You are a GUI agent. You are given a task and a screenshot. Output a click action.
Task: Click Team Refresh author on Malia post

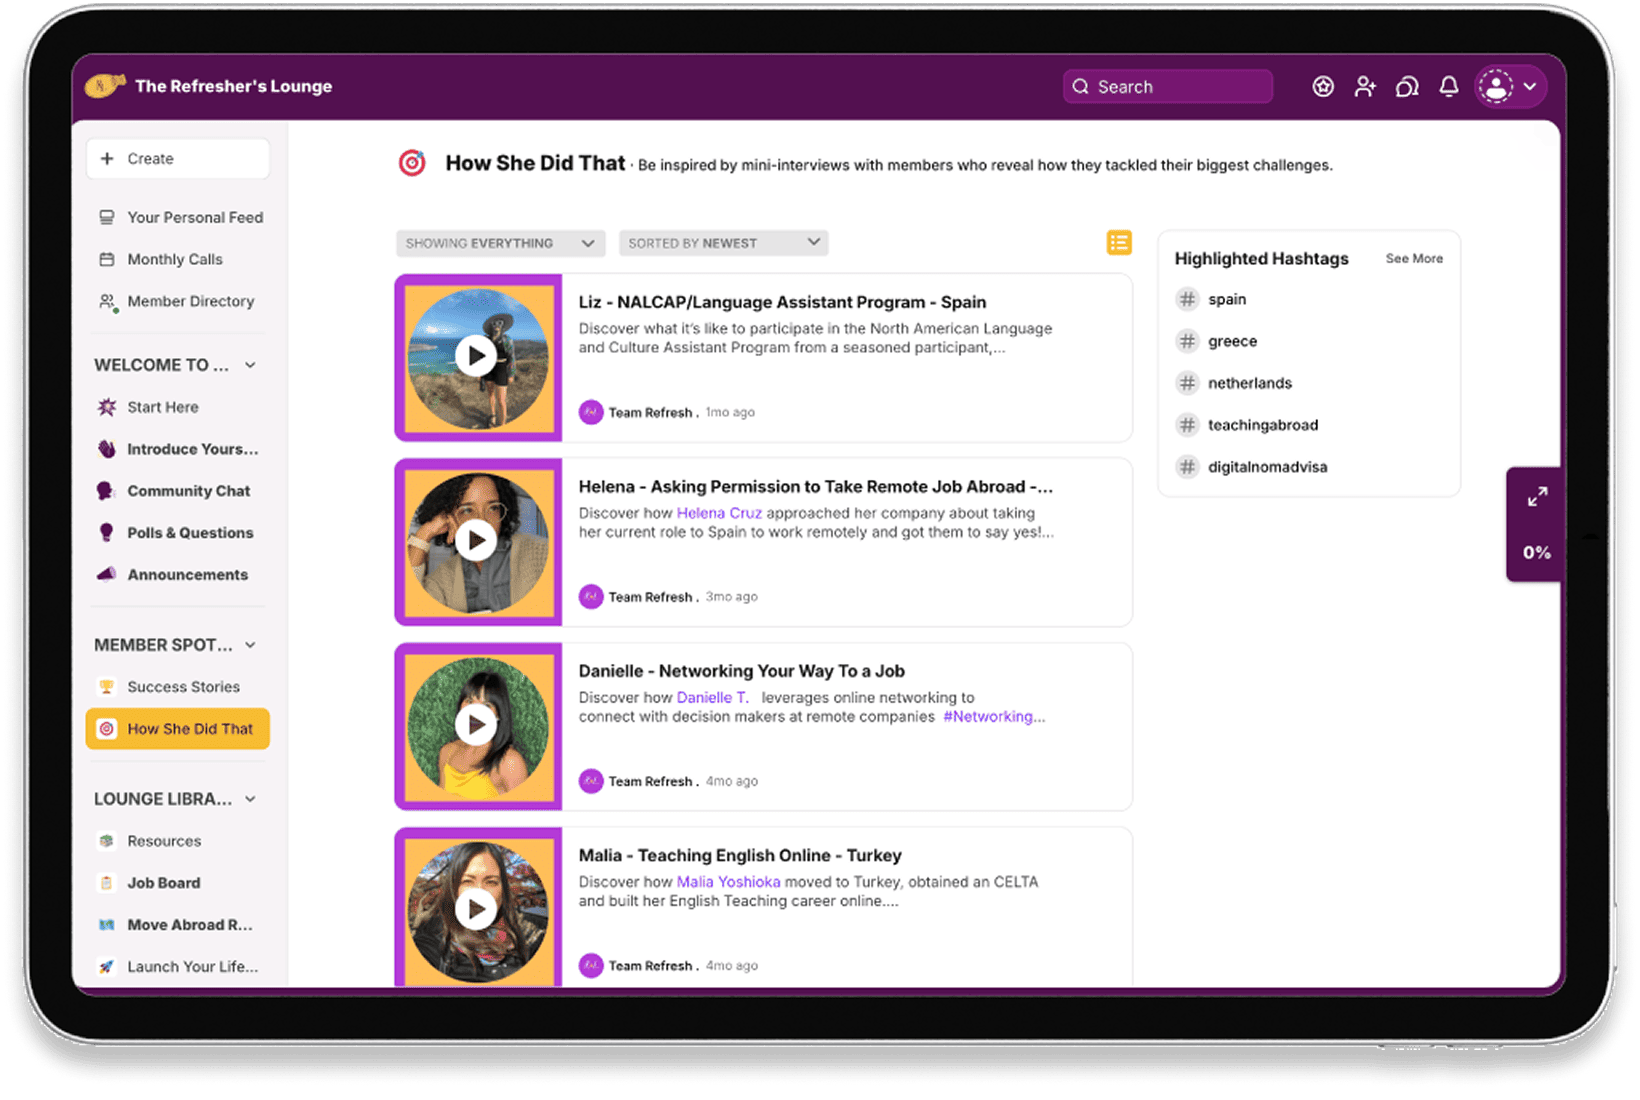(650, 966)
